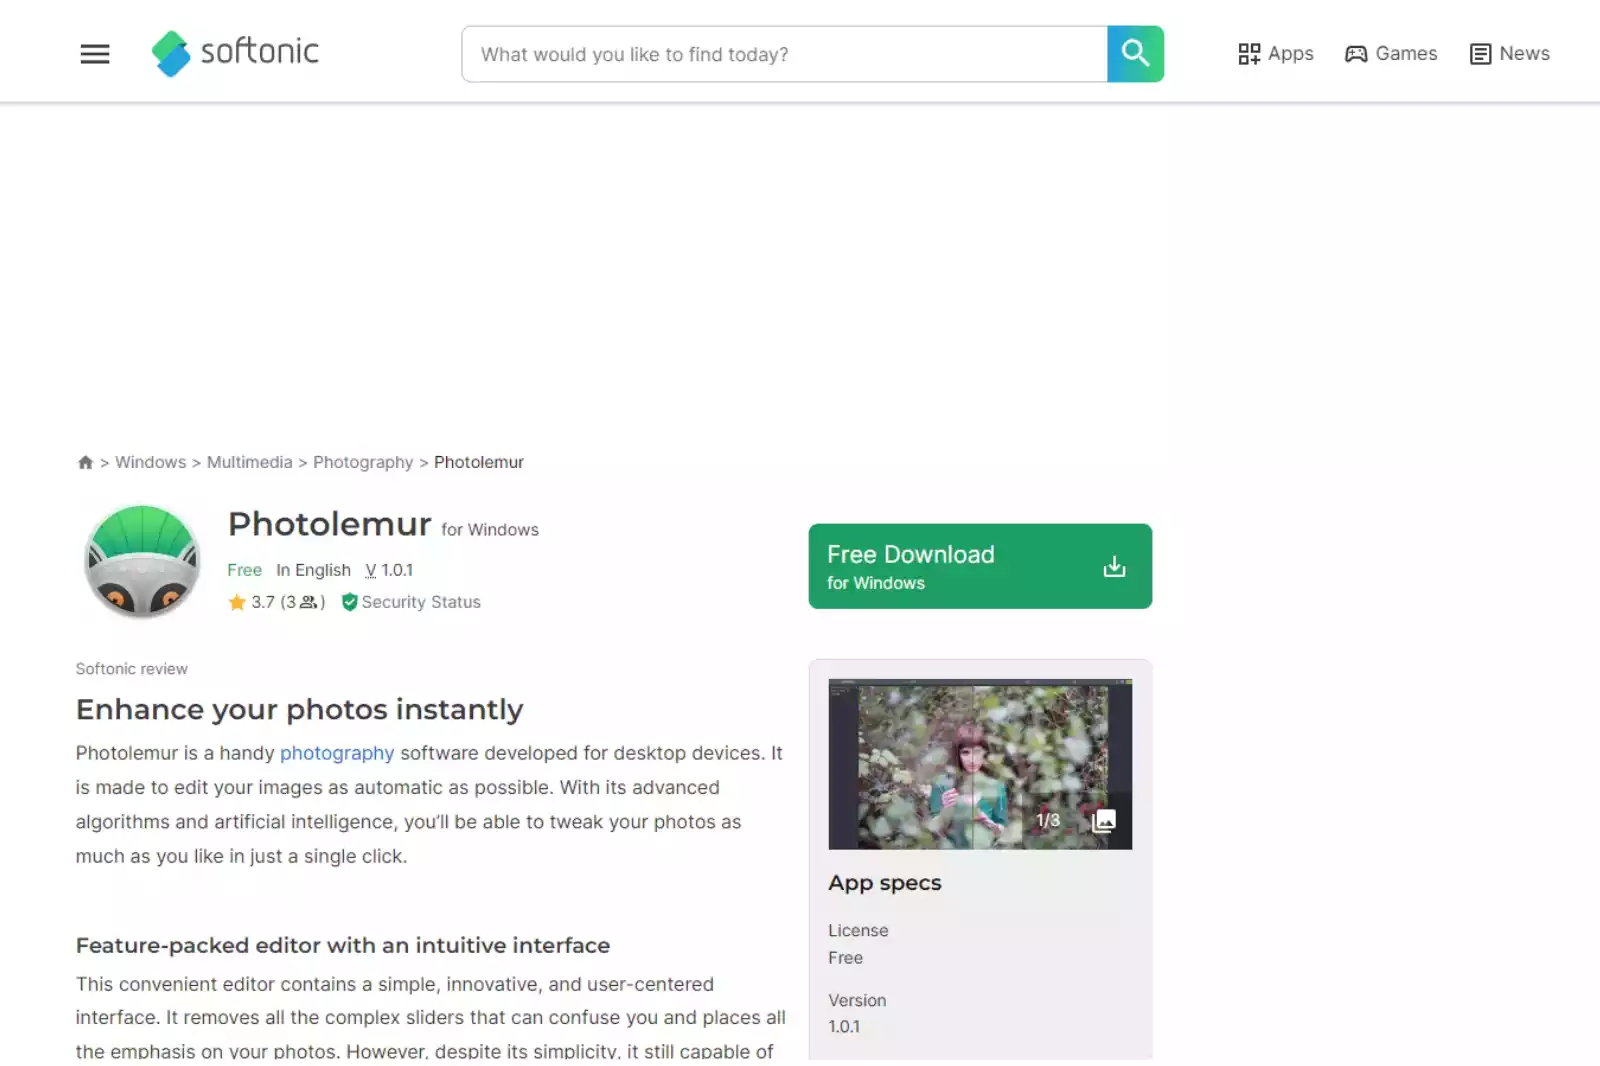Viewport: 1600px width, 1066px height.
Task: Open the hamburger menu
Action: point(95,54)
